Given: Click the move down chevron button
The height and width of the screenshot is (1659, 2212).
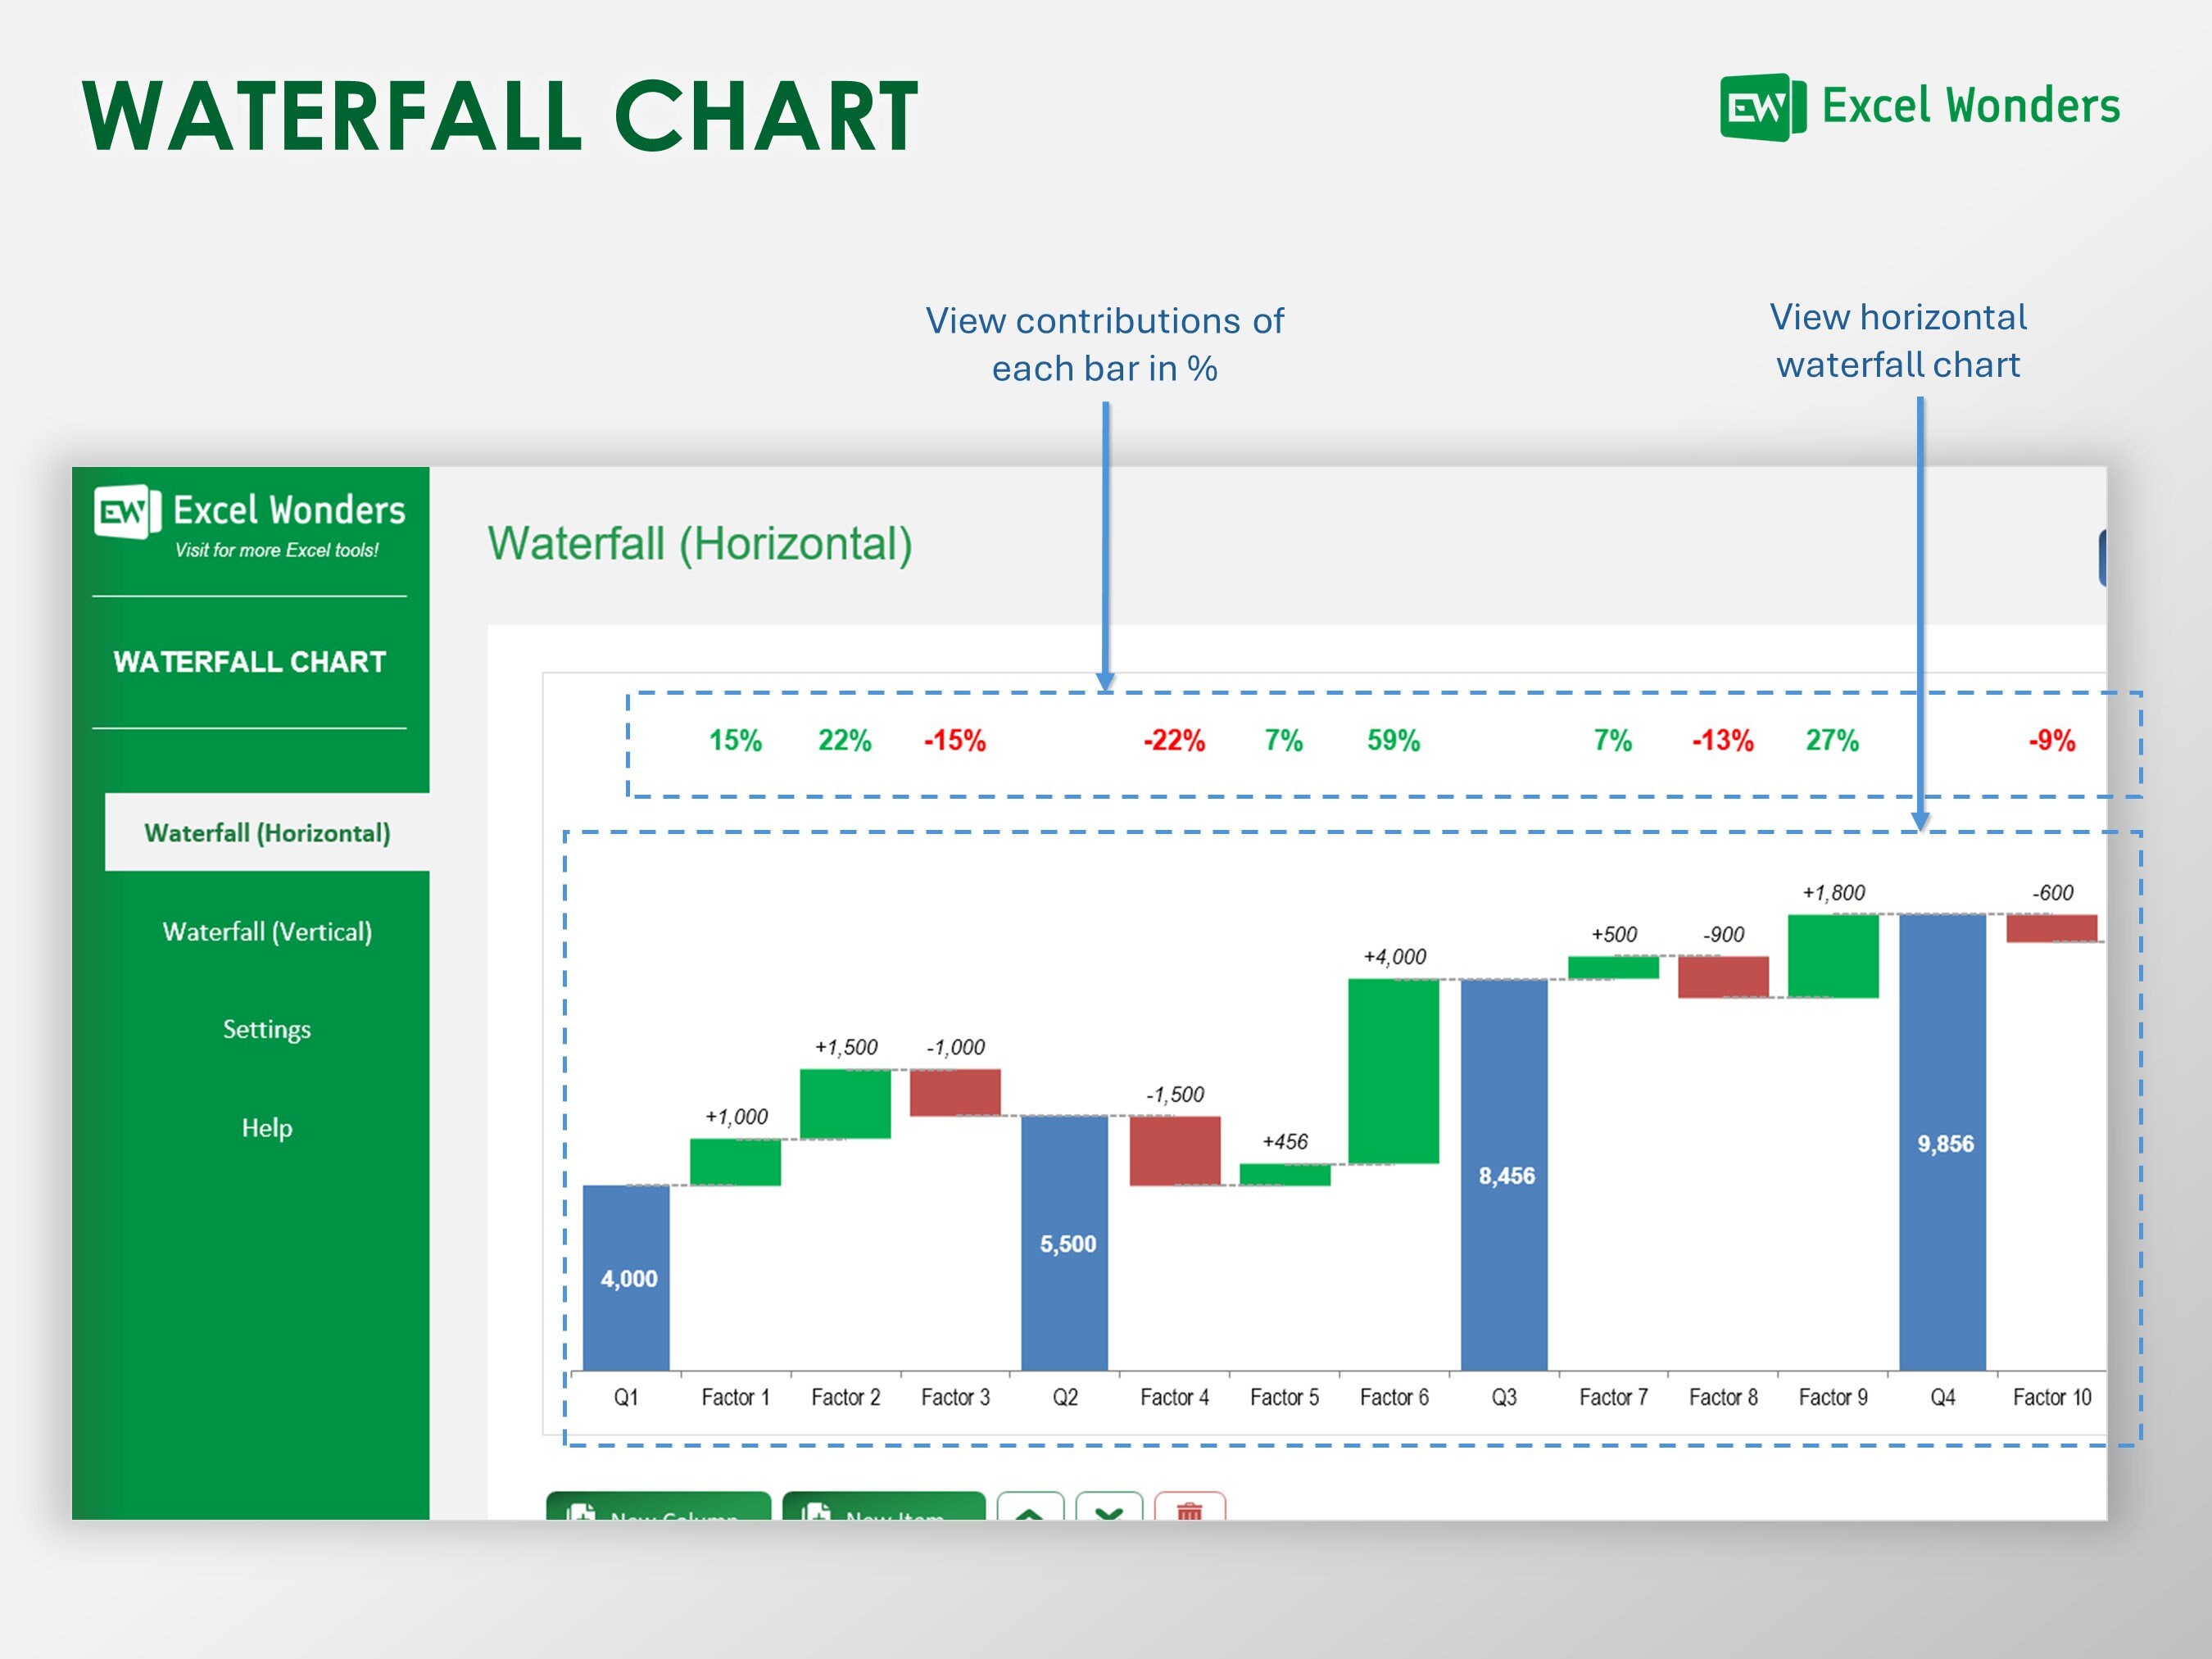Looking at the screenshot, I should (1109, 1506).
